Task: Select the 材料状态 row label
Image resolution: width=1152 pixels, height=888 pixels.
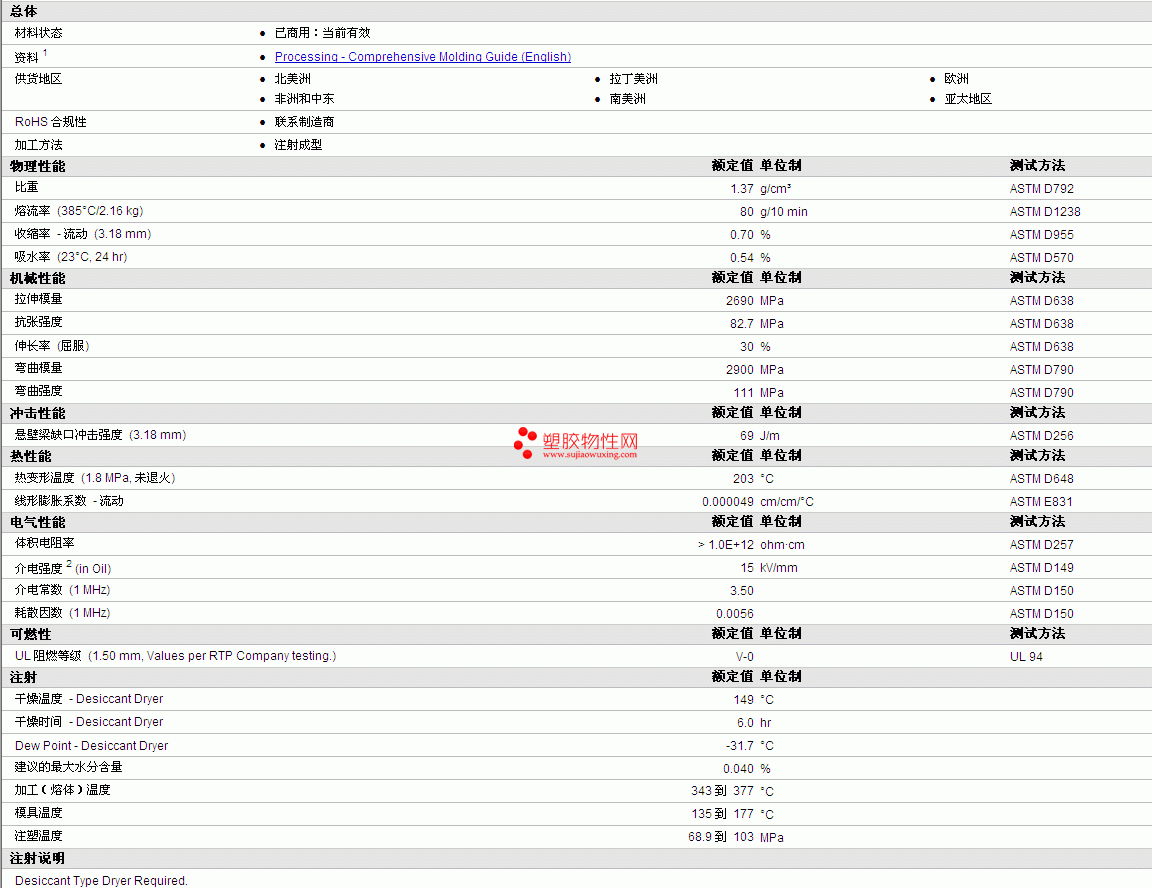Action: click(x=38, y=33)
